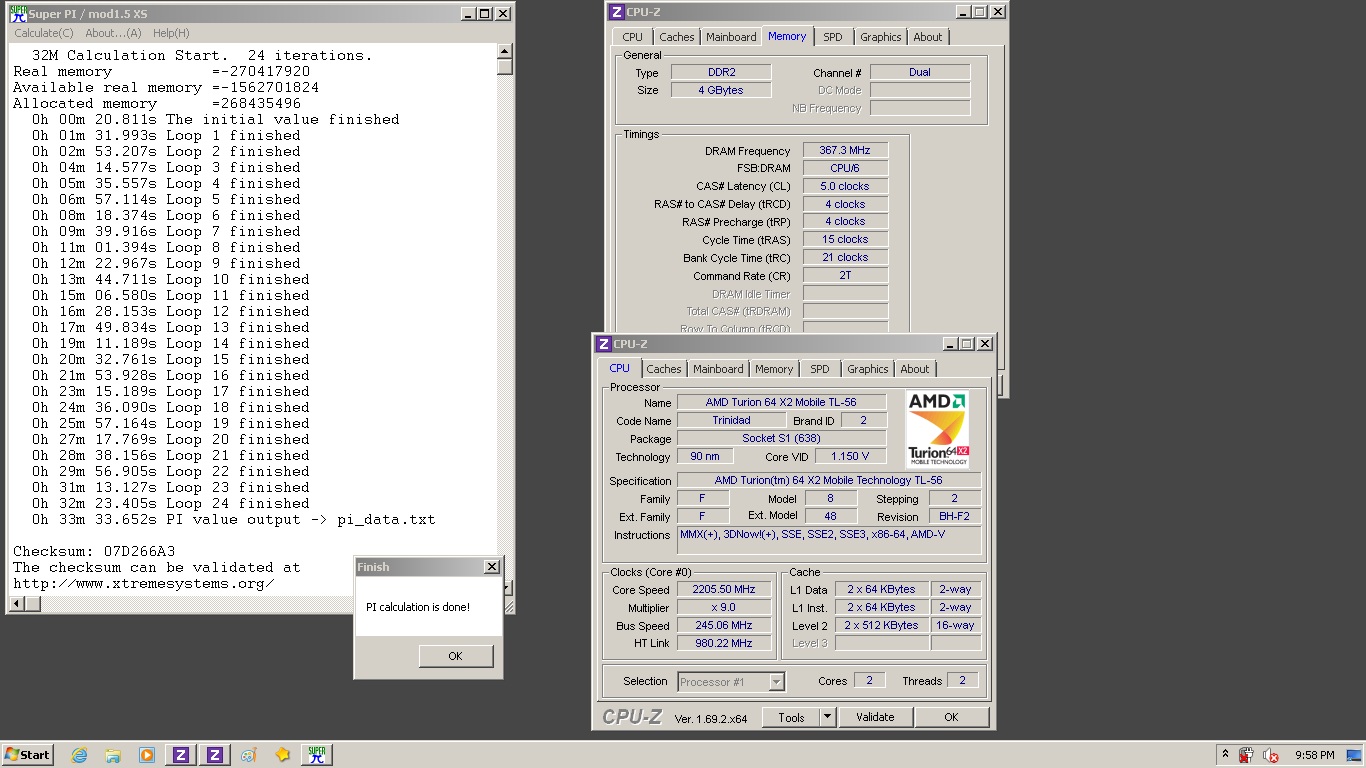1366x768 pixels.
Task: Click the PI value output pi_data.txt line
Action: click(233, 519)
